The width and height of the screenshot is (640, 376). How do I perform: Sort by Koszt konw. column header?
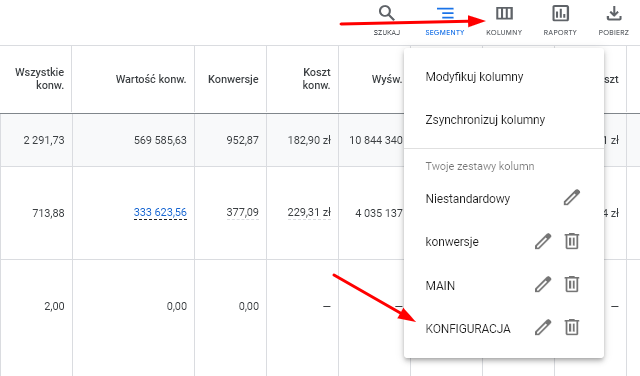tap(316, 78)
